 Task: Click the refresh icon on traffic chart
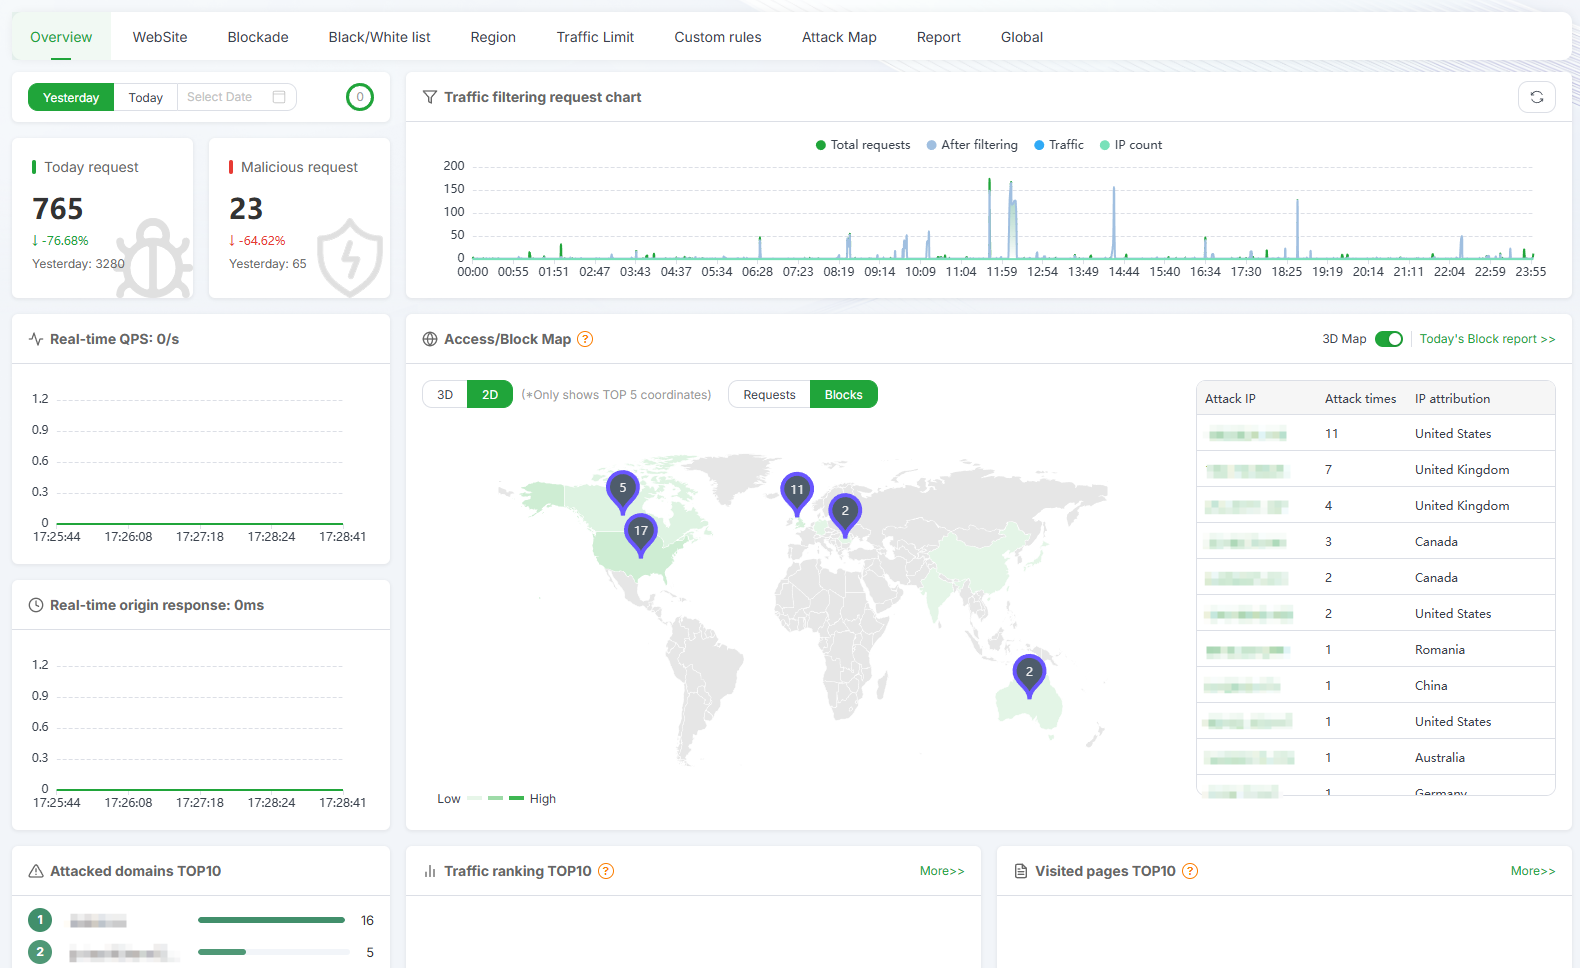click(1536, 97)
